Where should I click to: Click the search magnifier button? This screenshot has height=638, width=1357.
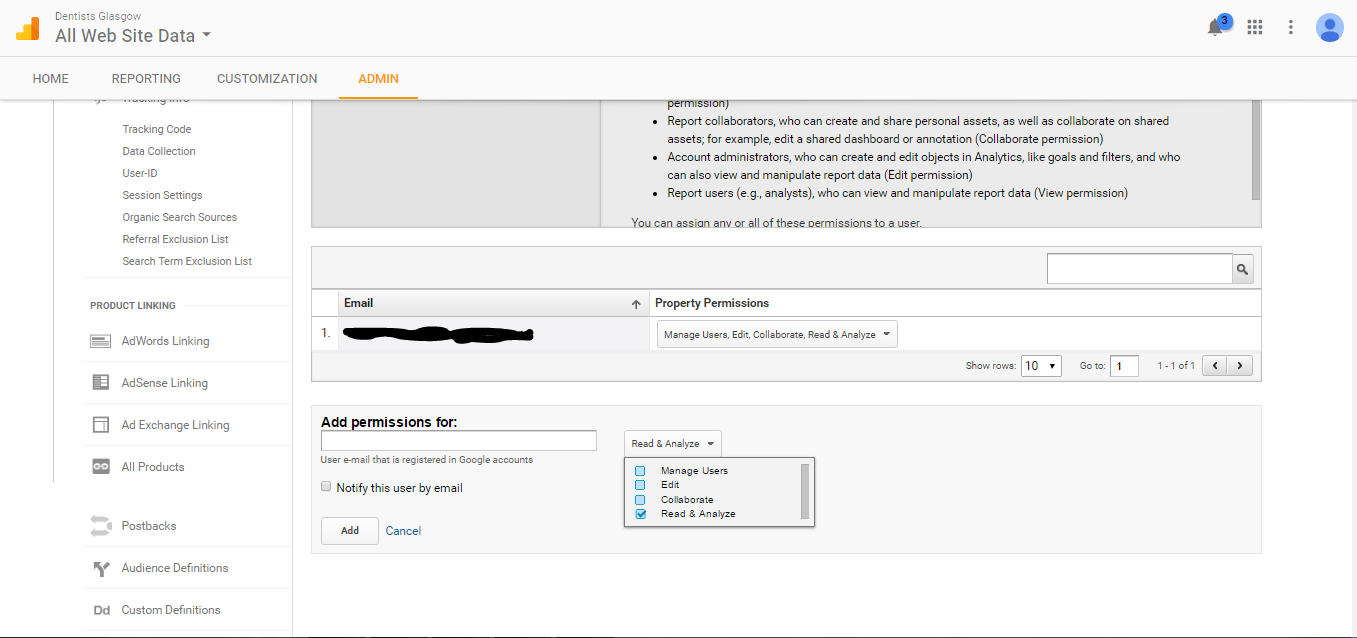[x=1242, y=269]
